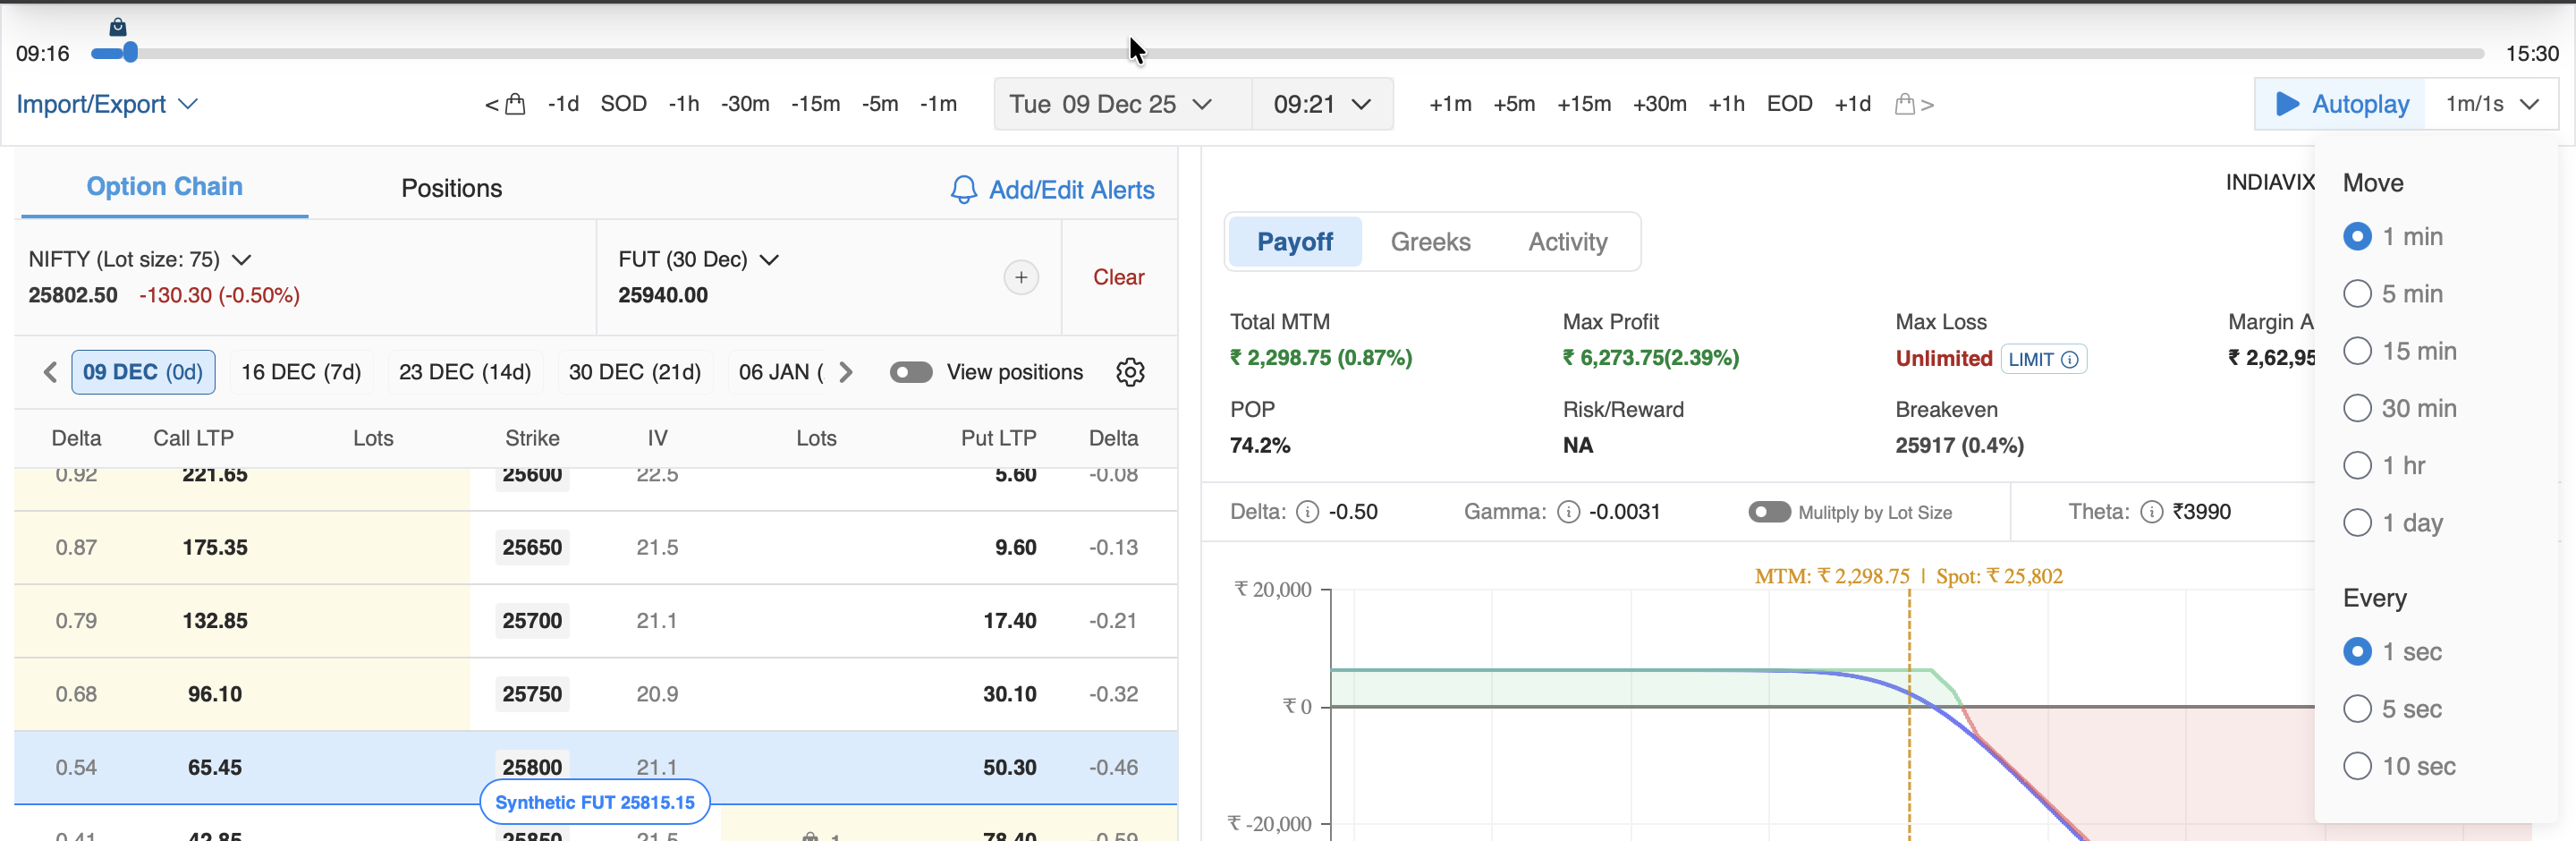Switch to the Positions tab
The image size is (2576, 841).
coord(451,188)
